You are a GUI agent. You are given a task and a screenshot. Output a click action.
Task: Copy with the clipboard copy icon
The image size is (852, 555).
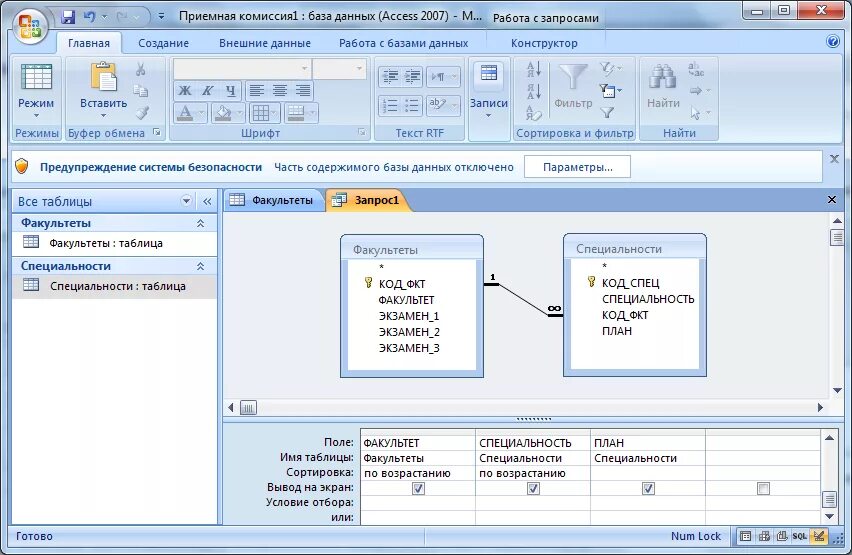coord(141,91)
